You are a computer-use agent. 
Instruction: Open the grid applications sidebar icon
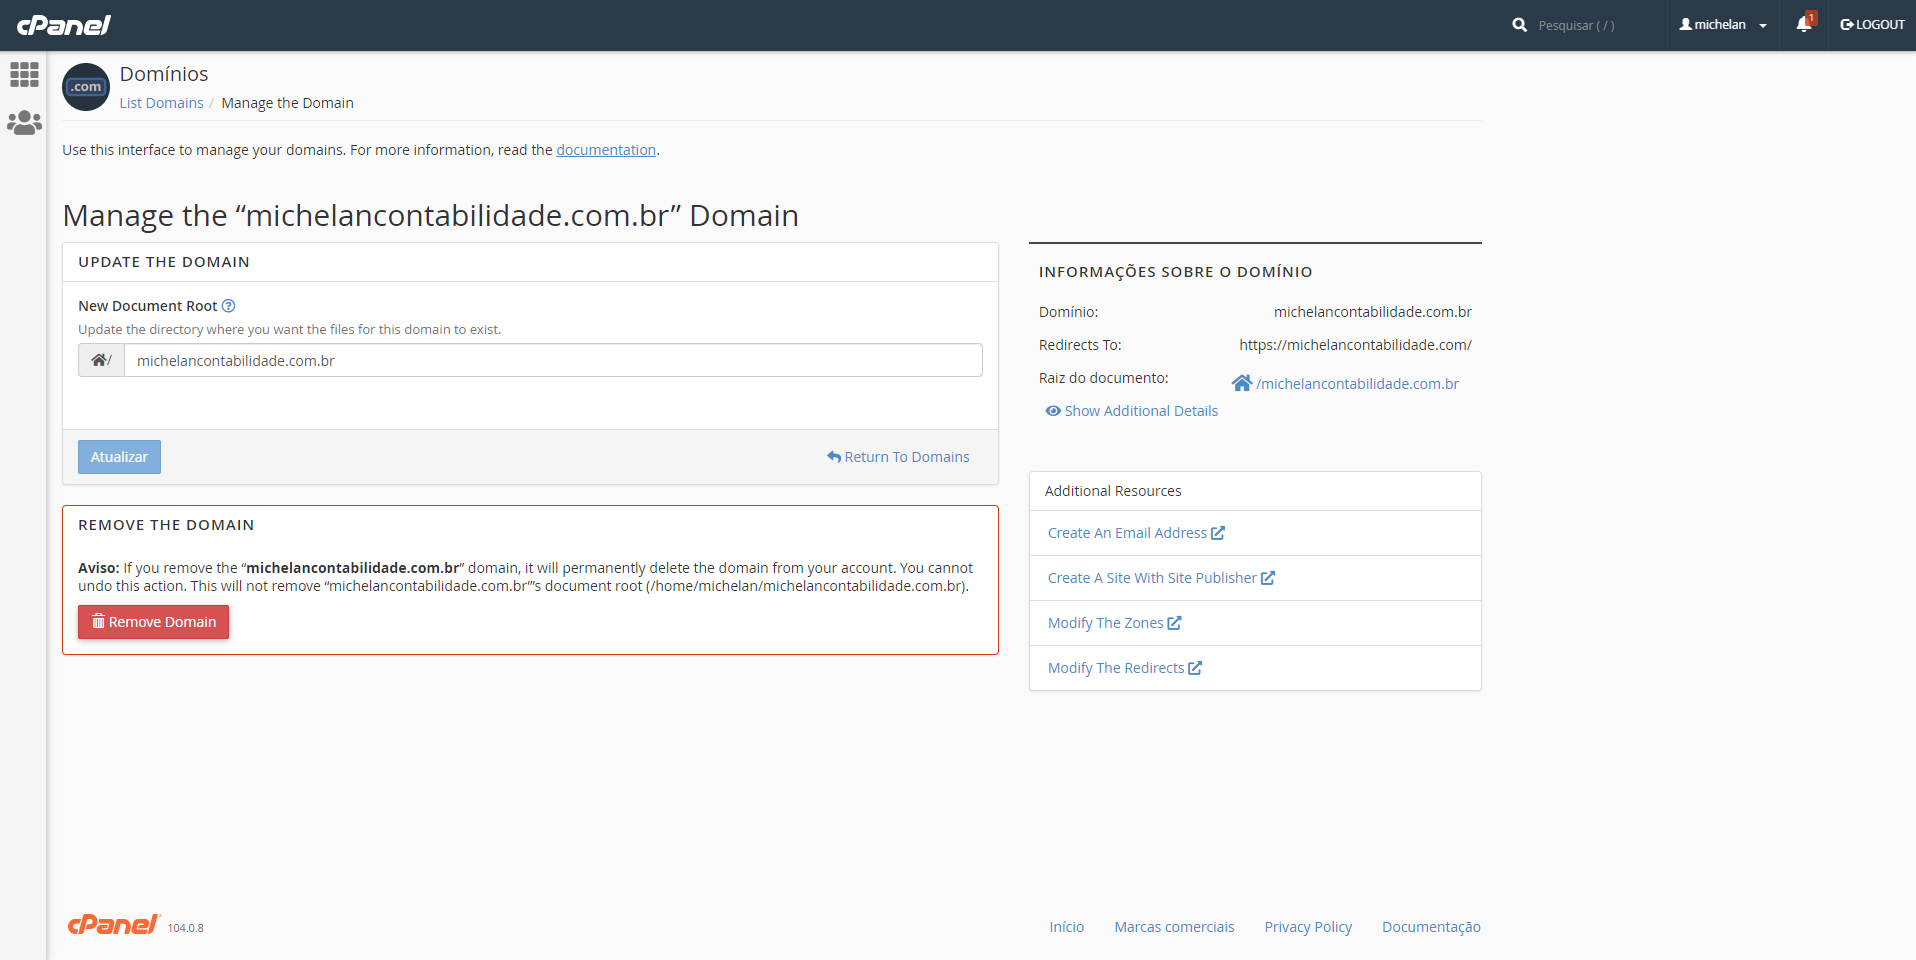coord(24,74)
